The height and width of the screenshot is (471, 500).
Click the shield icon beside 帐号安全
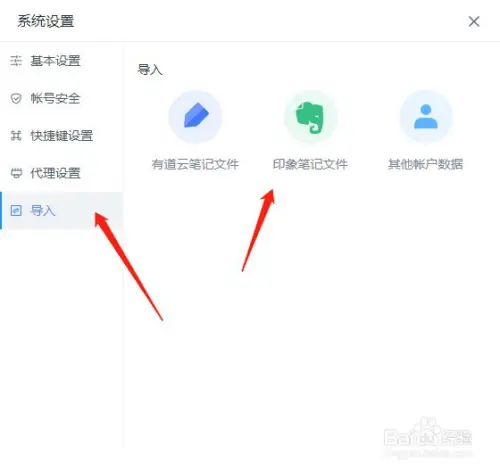pyautogui.click(x=16, y=98)
